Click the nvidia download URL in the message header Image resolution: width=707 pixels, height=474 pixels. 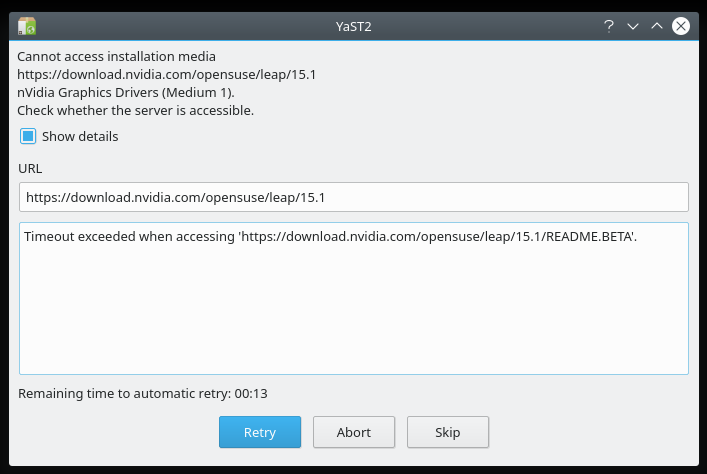click(x=167, y=74)
